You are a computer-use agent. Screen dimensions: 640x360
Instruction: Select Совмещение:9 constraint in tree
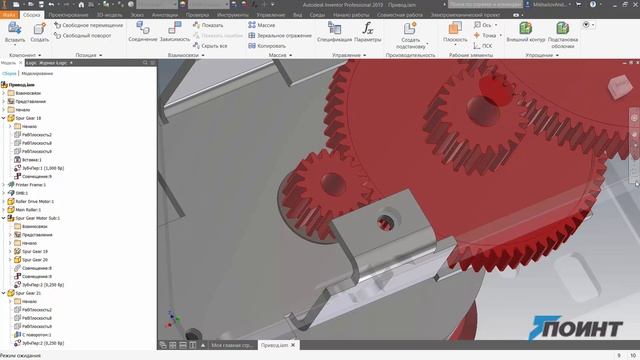[x=33, y=176]
